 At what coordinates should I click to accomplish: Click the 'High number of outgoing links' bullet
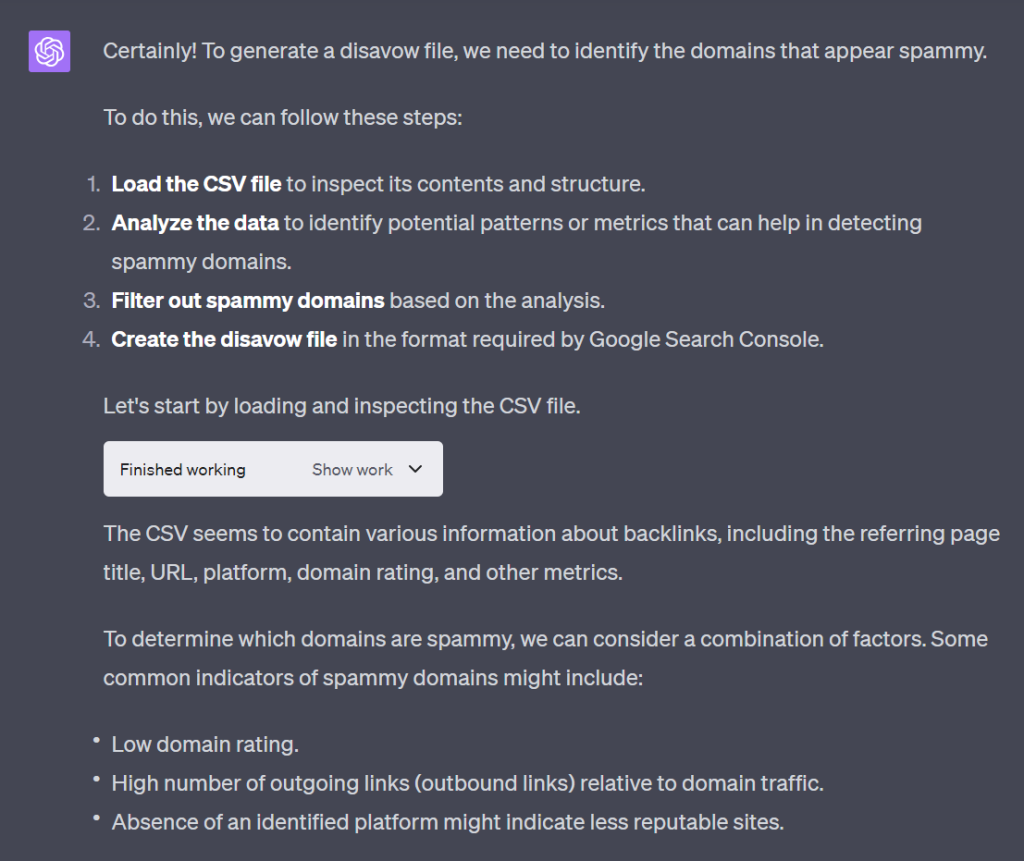coord(468,783)
